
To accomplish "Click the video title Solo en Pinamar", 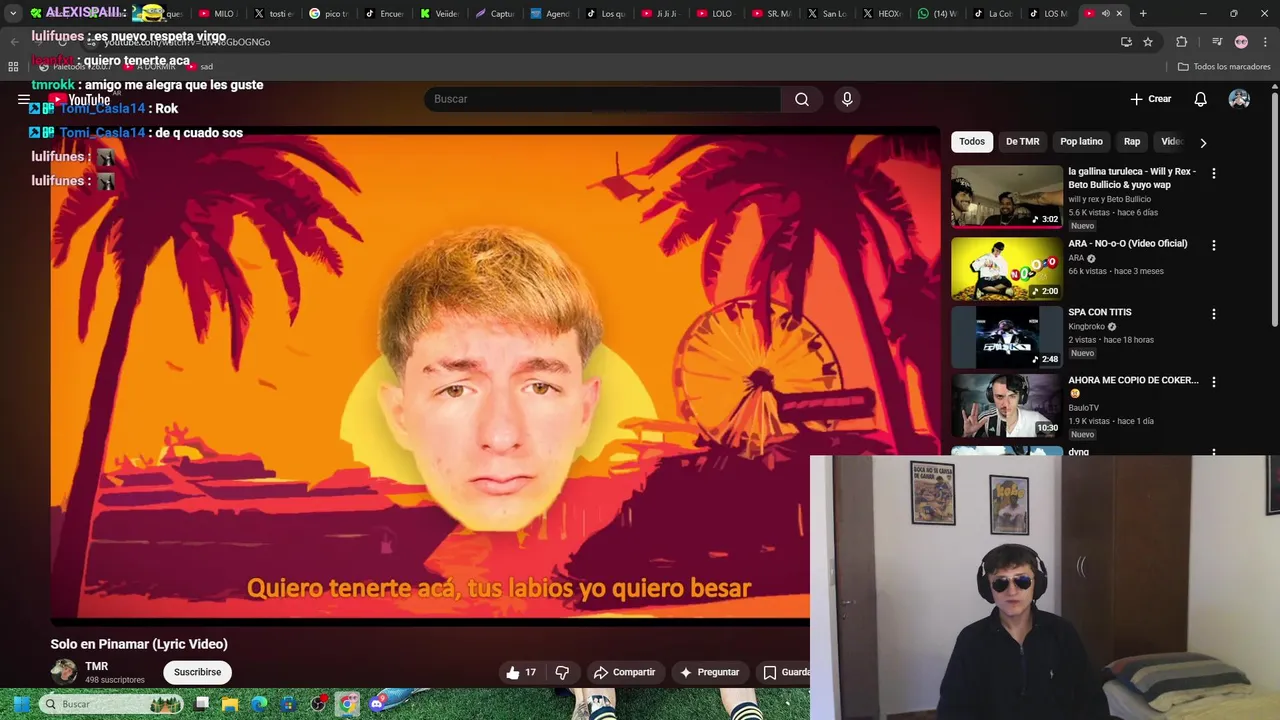I will [x=139, y=644].
